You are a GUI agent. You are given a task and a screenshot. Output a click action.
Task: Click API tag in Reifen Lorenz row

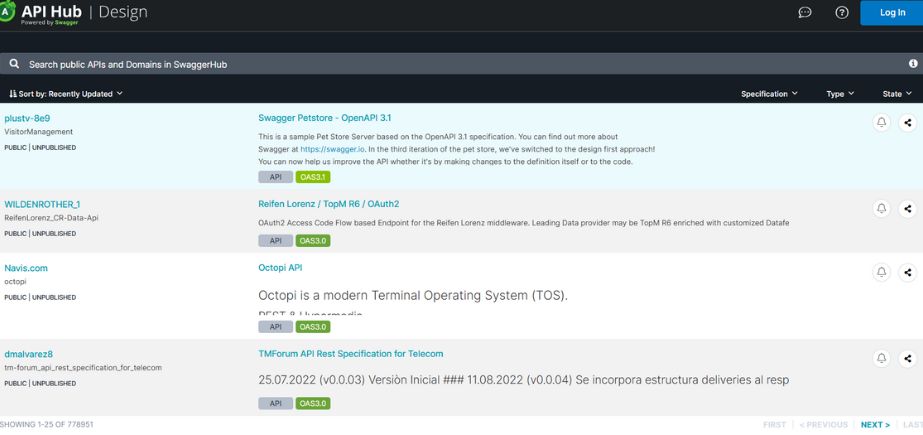[275, 240]
